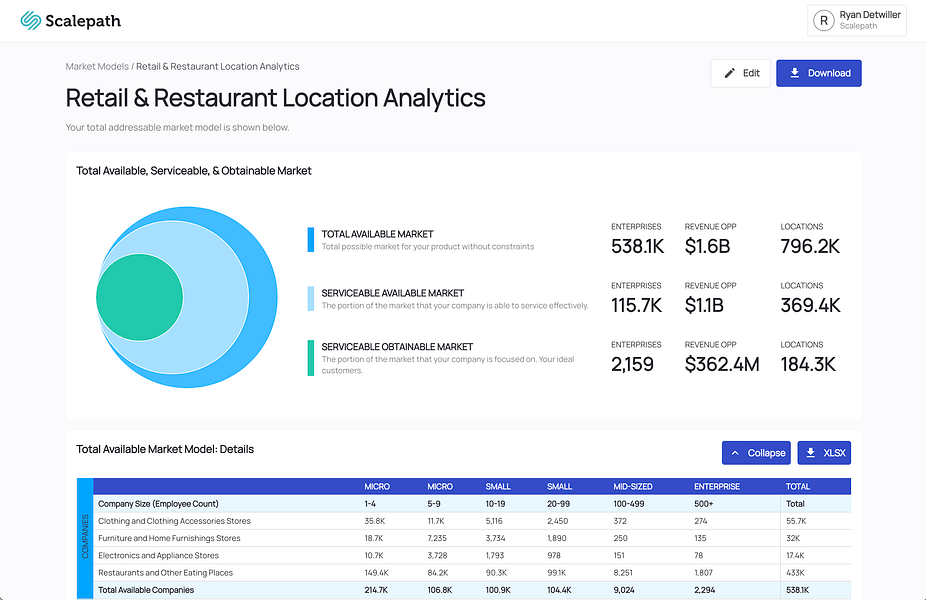Click the vertical COMPANIES side label
The image size is (926, 600).
click(85, 536)
